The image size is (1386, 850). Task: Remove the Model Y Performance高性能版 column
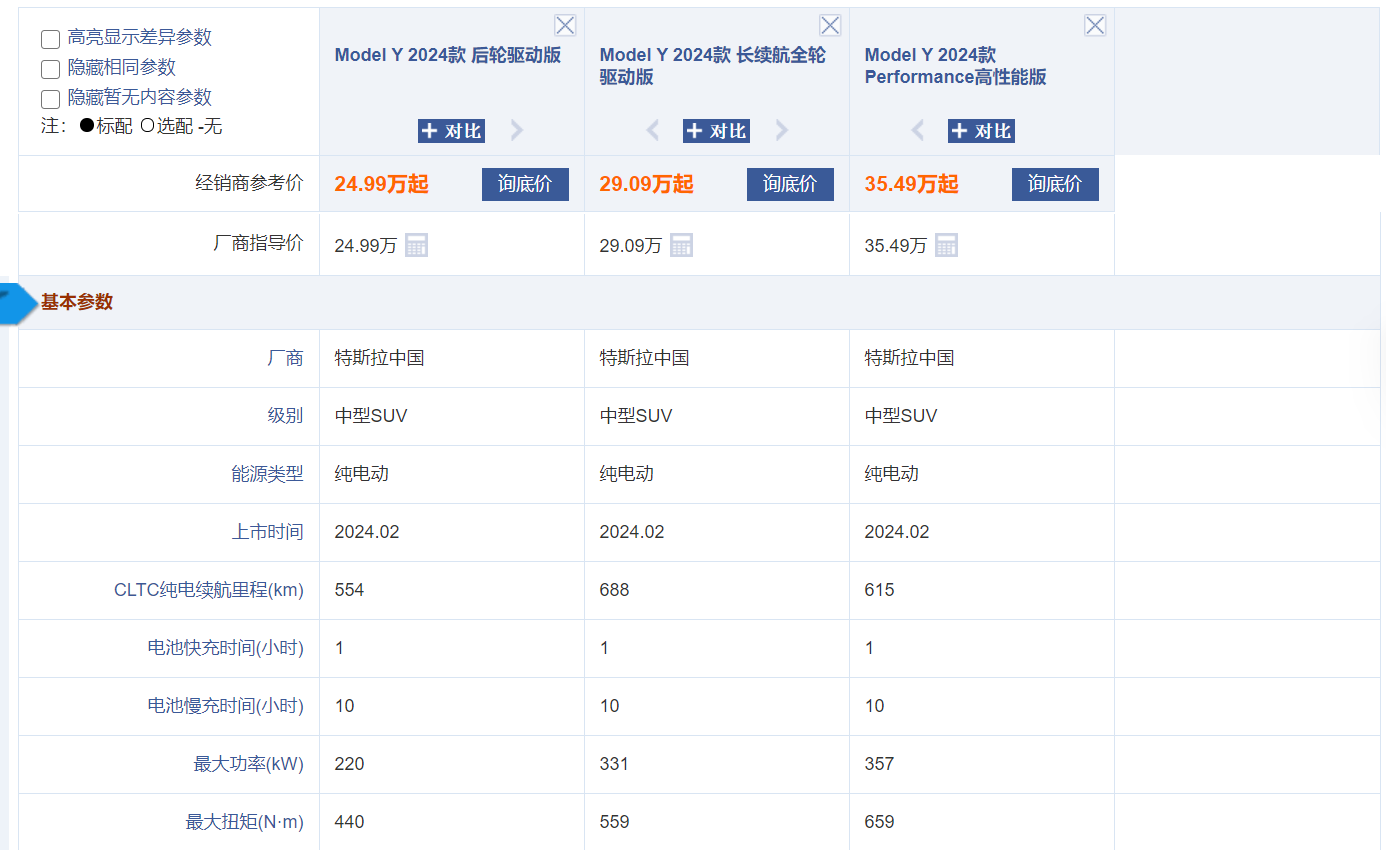[1095, 26]
